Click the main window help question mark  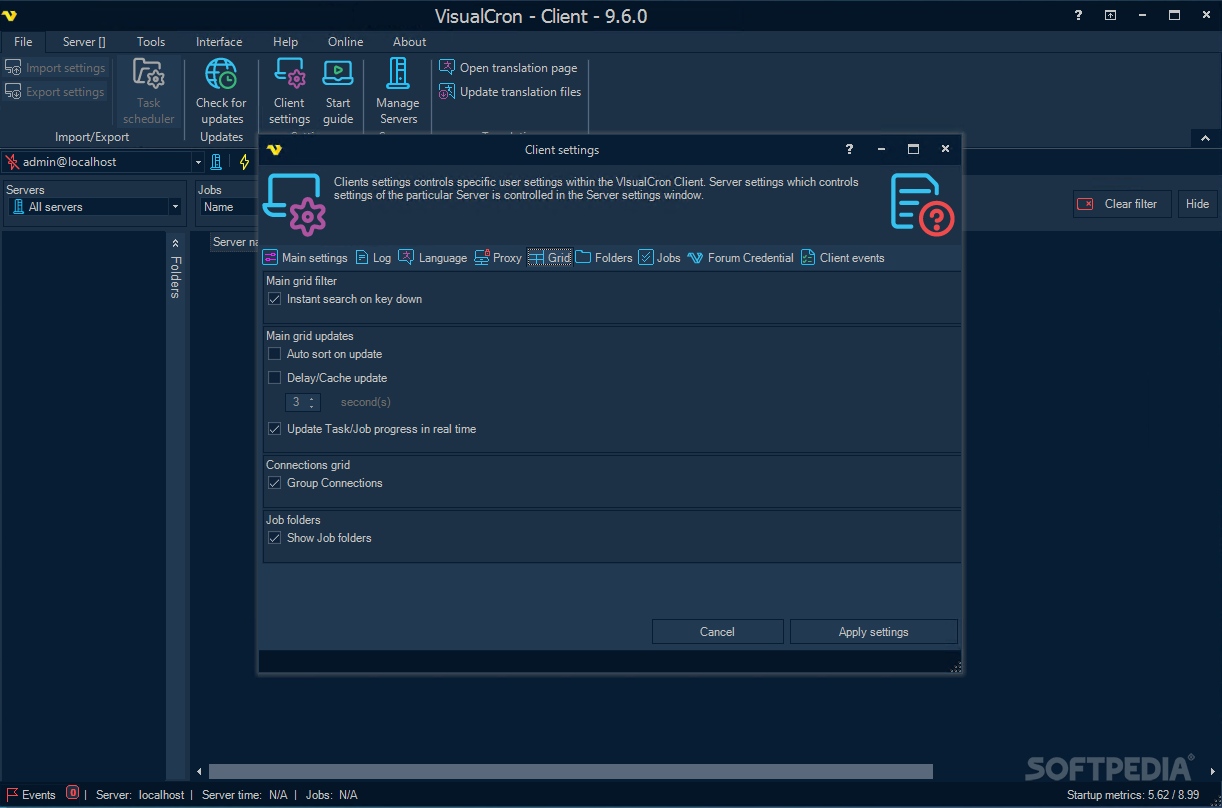pyautogui.click(x=1078, y=15)
